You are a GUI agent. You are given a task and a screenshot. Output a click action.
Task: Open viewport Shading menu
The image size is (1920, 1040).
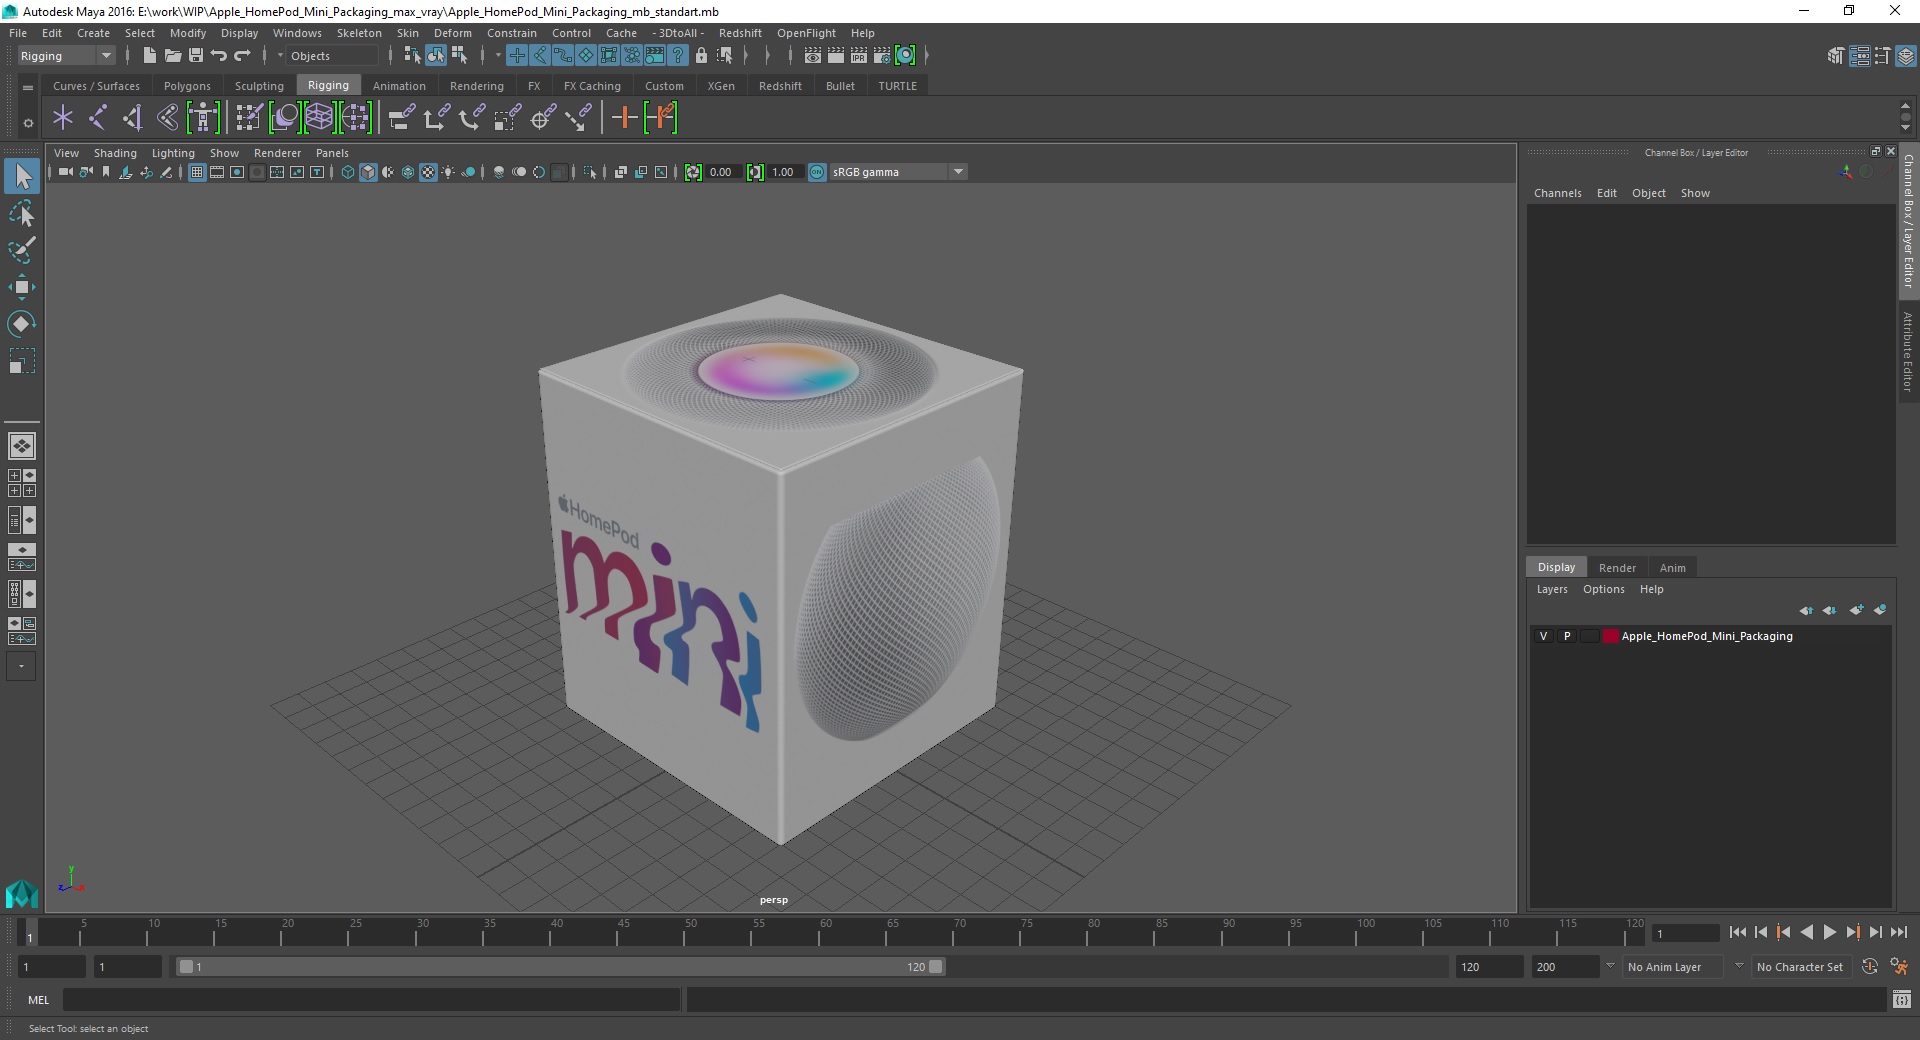(x=115, y=153)
